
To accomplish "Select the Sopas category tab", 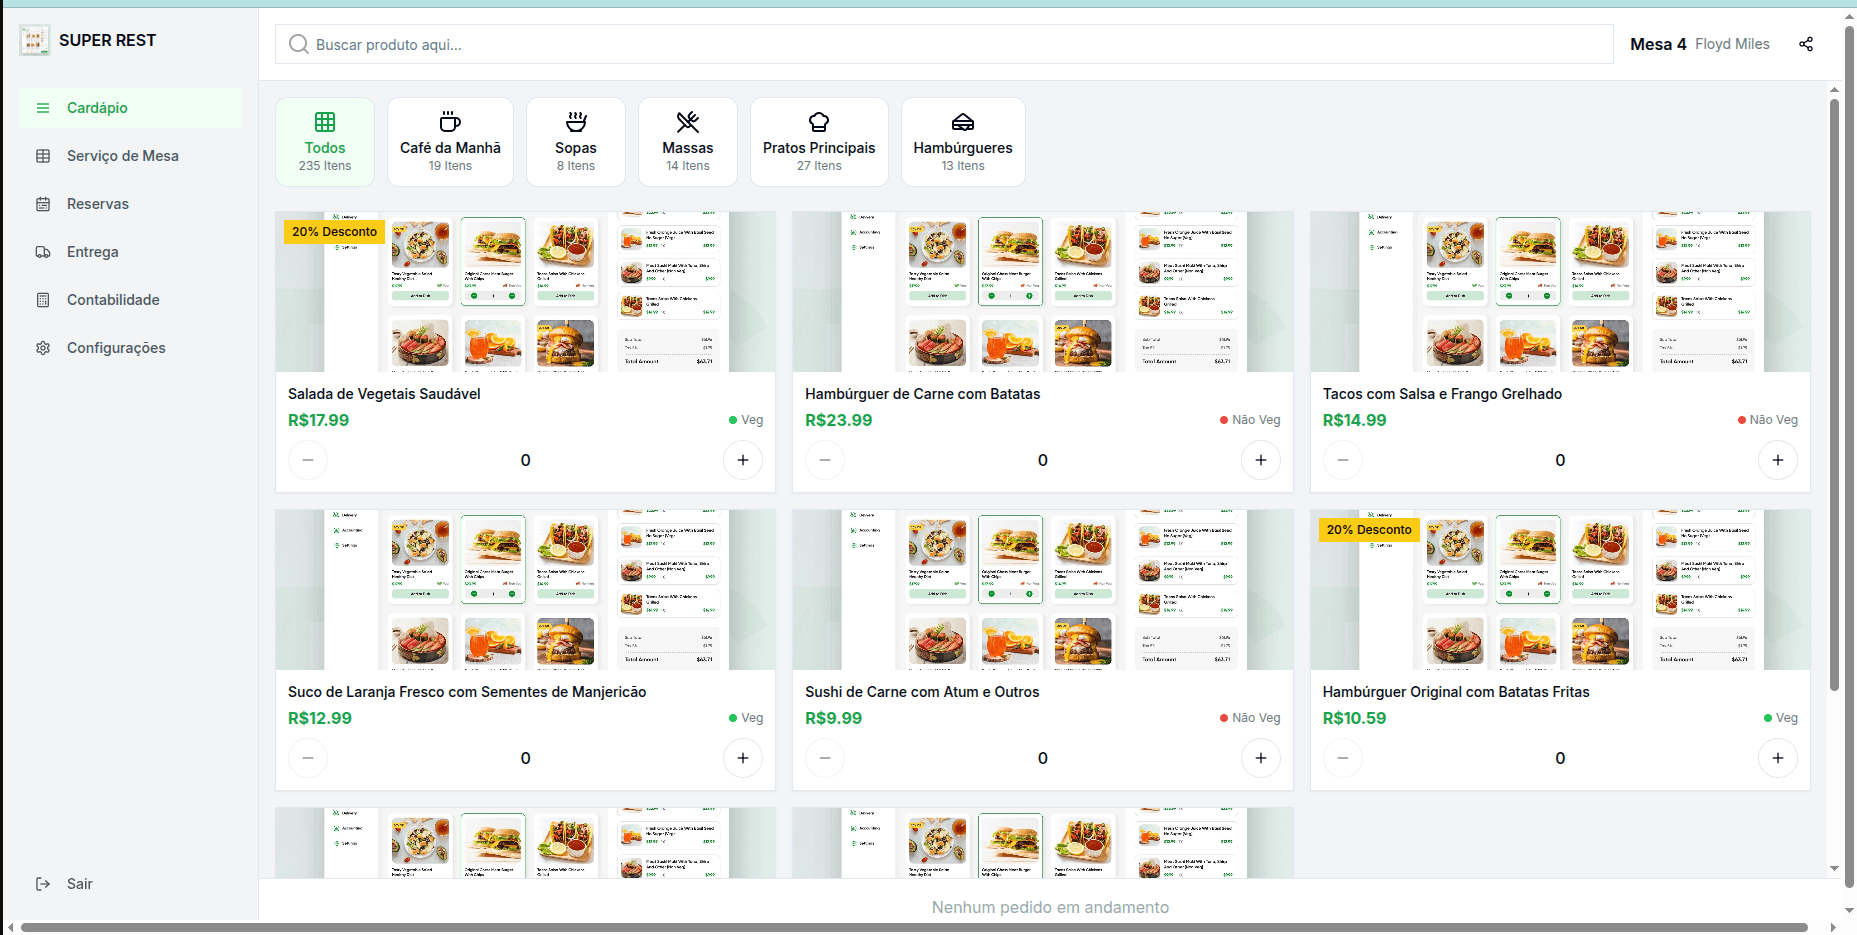I will (575, 142).
